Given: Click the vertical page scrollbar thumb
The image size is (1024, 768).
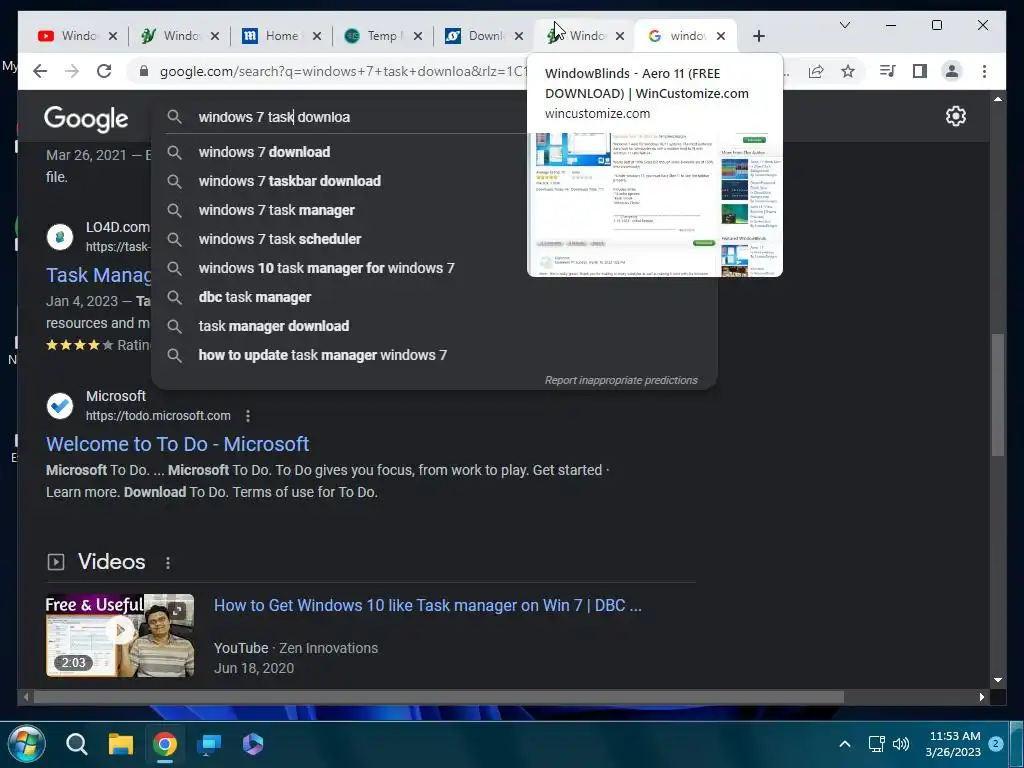Looking at the screenshot, I should coord(997,394).
